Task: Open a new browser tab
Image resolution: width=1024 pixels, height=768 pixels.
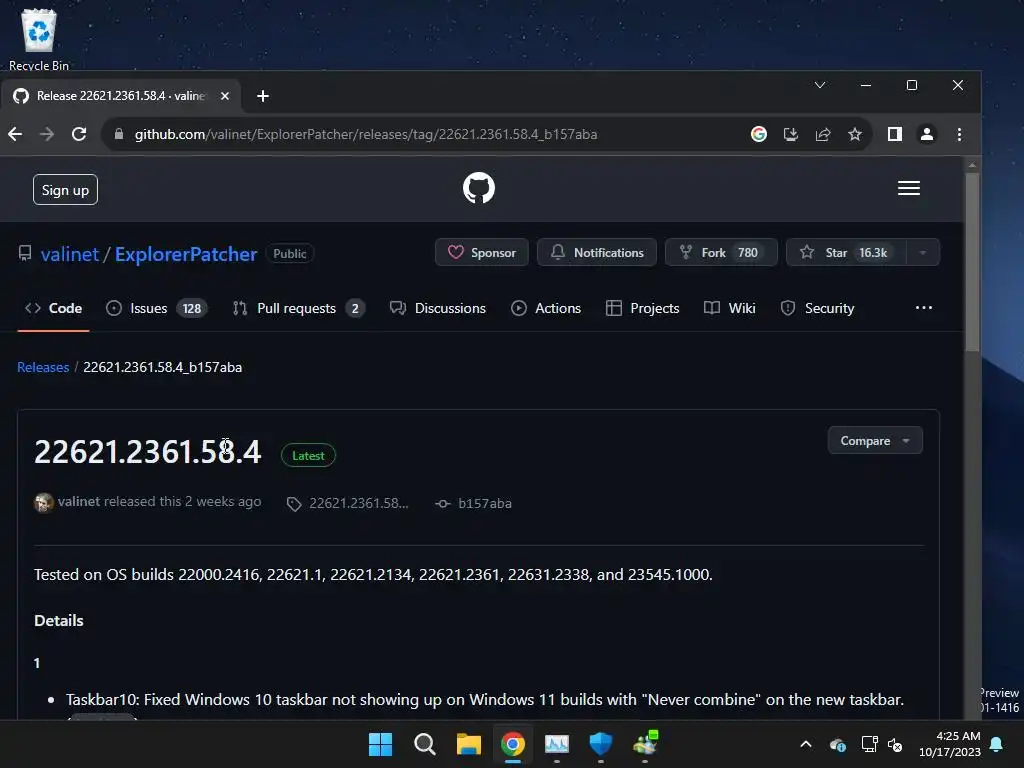Action: pos(263,96)
